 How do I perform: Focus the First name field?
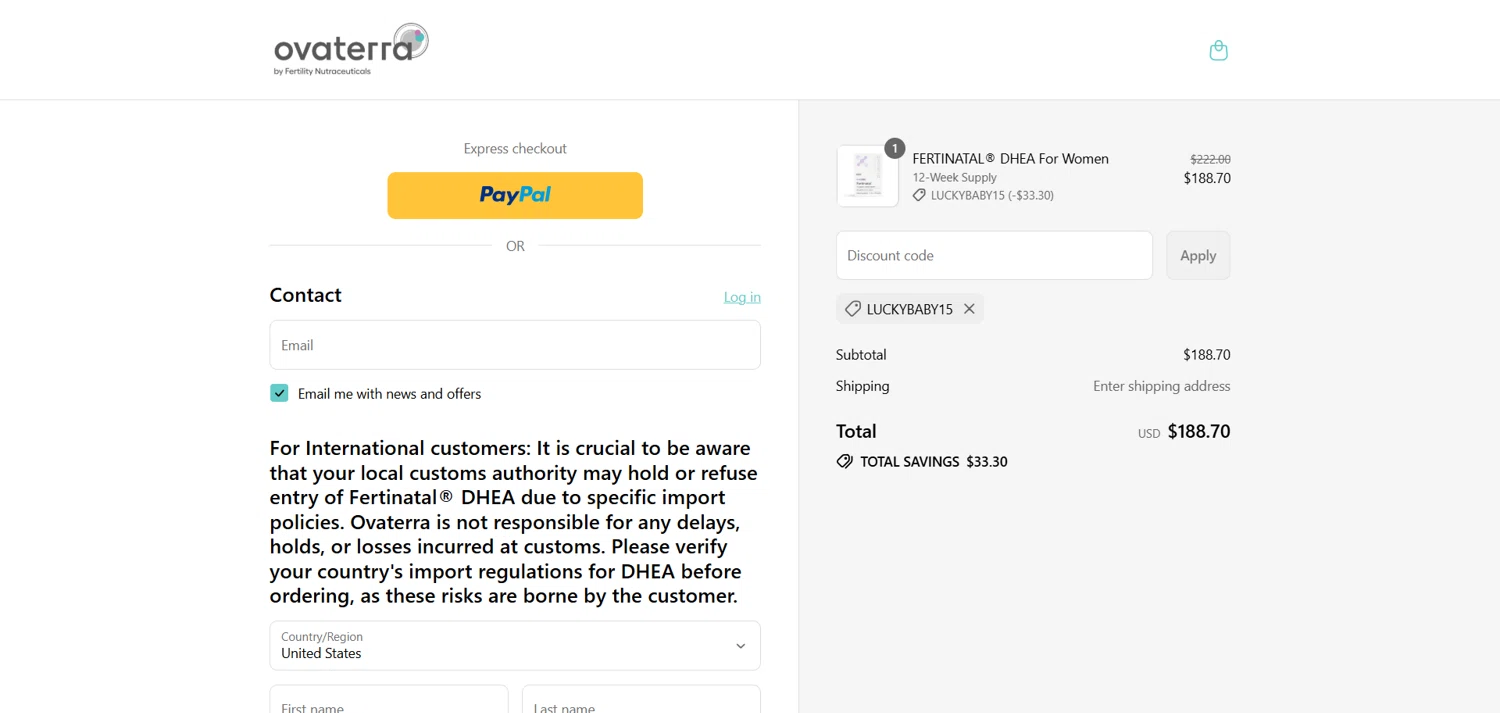tap(389, 700)
